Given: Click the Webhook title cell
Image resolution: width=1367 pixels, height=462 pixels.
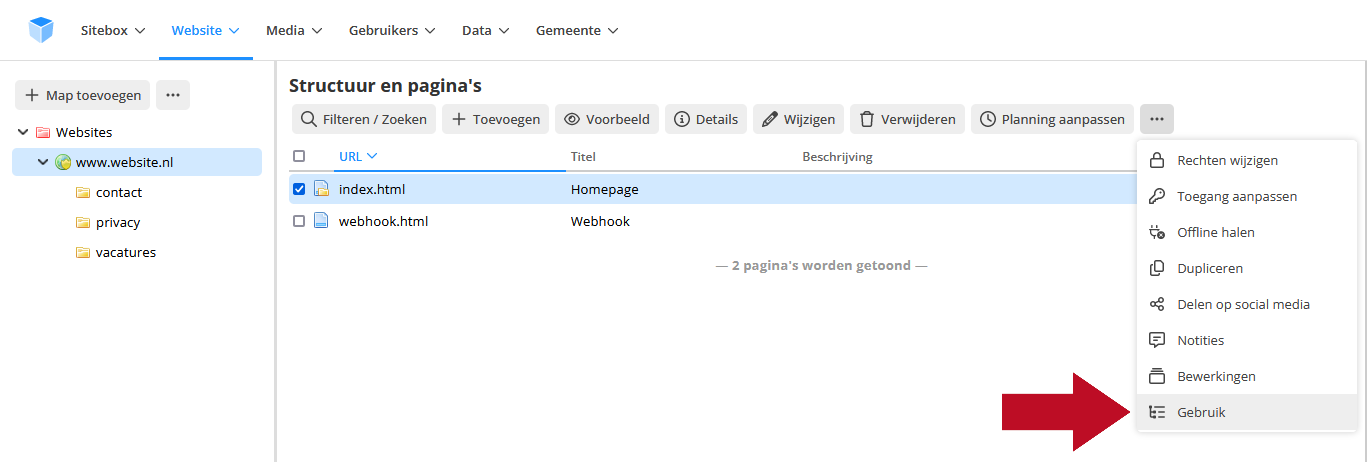Looking at the screenshot, I should click(600, 221).
